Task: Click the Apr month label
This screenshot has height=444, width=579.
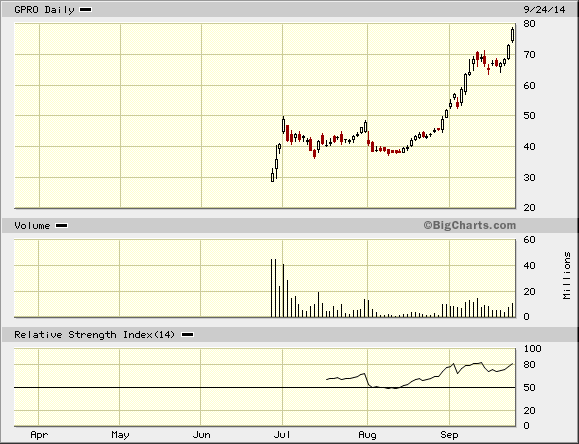Action: point(39,435)
